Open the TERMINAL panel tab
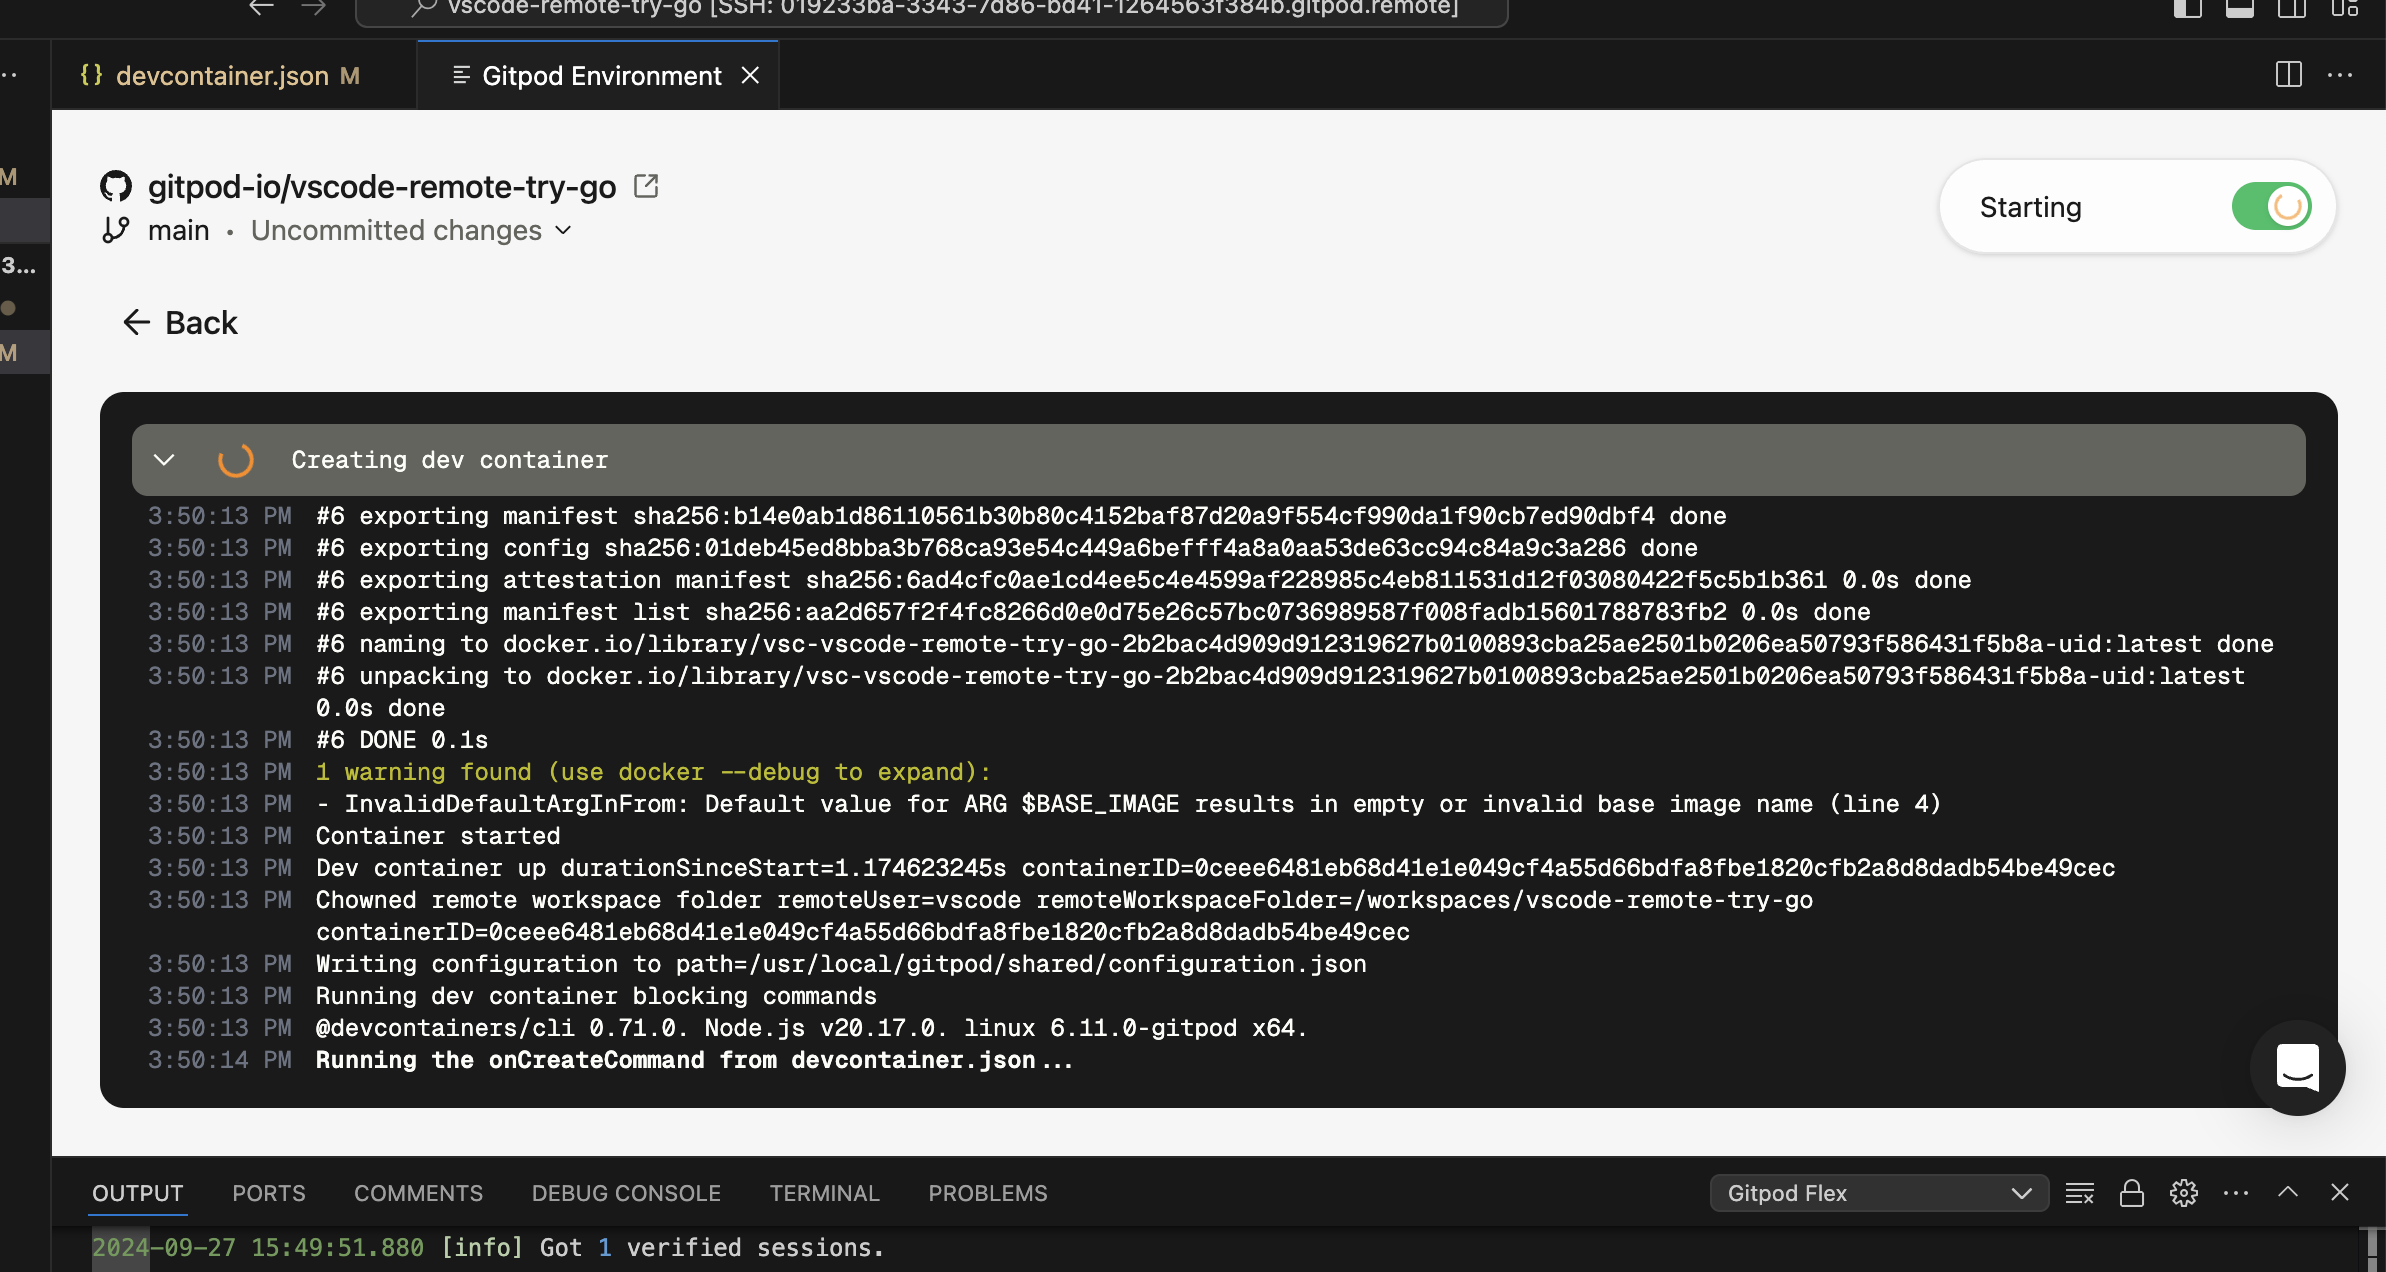The image size is (2386, 1272). click(x=824, y=1193)
